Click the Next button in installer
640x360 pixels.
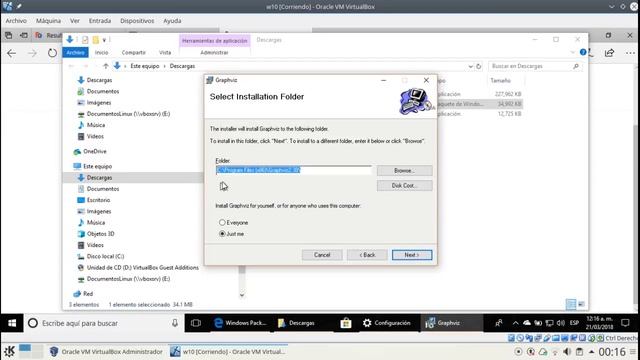[x=412, y=255]
